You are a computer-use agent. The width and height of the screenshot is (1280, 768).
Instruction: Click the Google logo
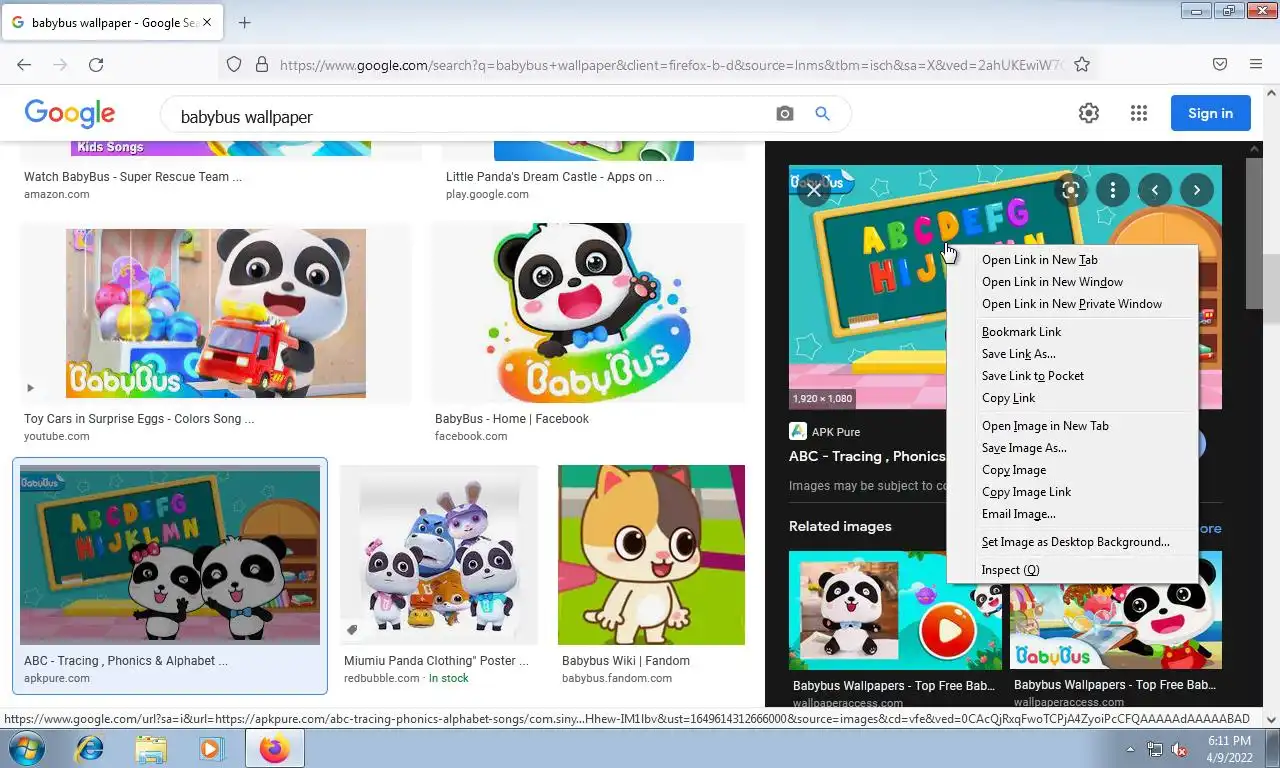point(70,113)
